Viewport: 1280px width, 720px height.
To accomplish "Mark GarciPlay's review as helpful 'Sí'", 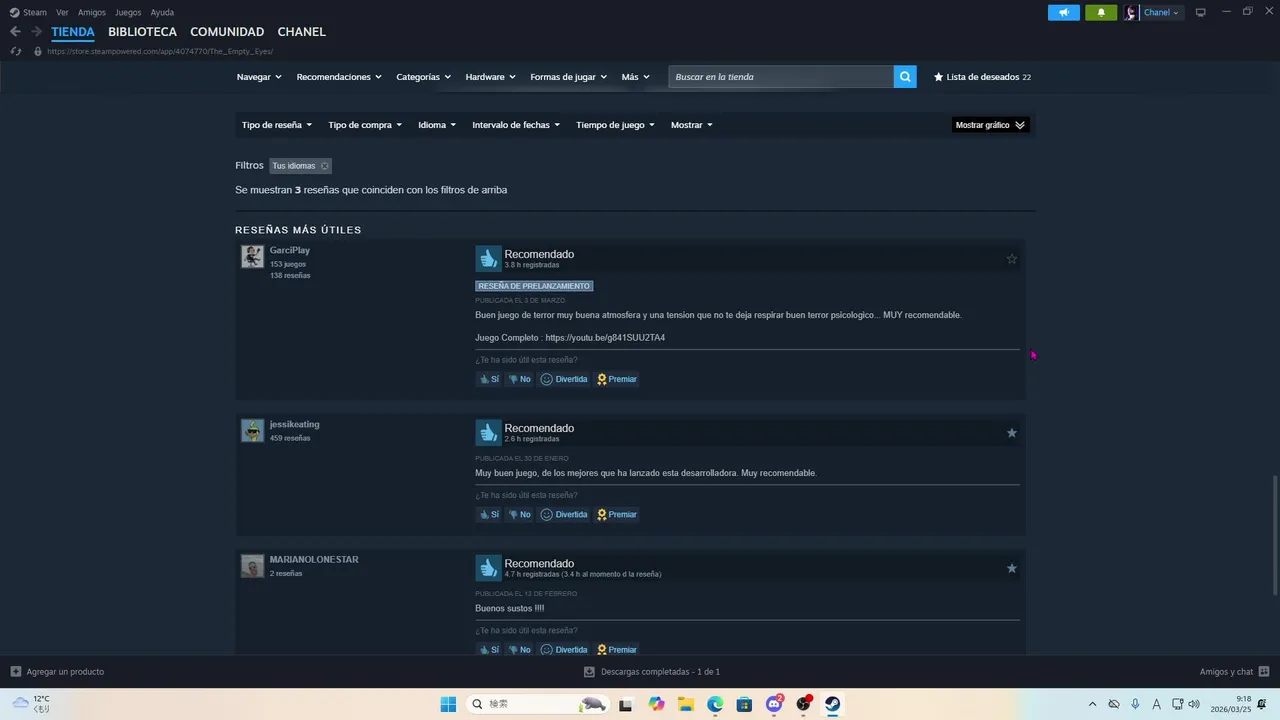I will point(489,379).
